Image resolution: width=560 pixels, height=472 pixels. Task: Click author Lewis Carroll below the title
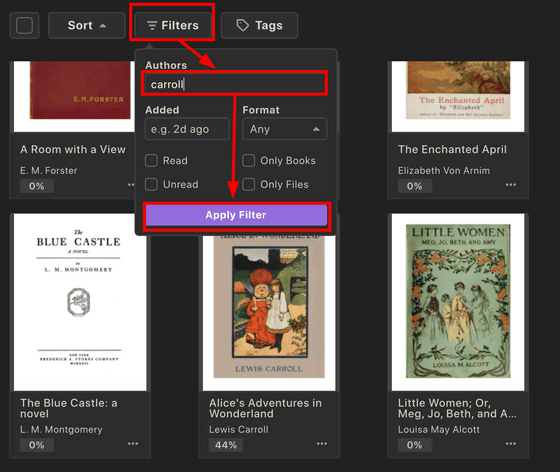pos(239,430)
